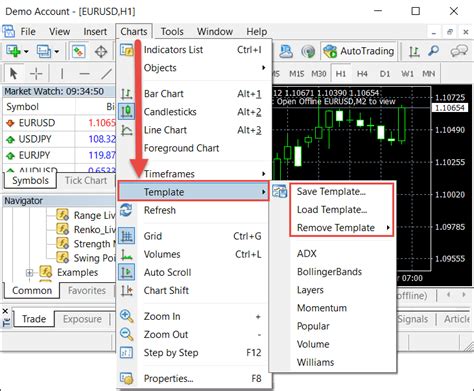Click the MQL5 community user icon

[286, 51]
